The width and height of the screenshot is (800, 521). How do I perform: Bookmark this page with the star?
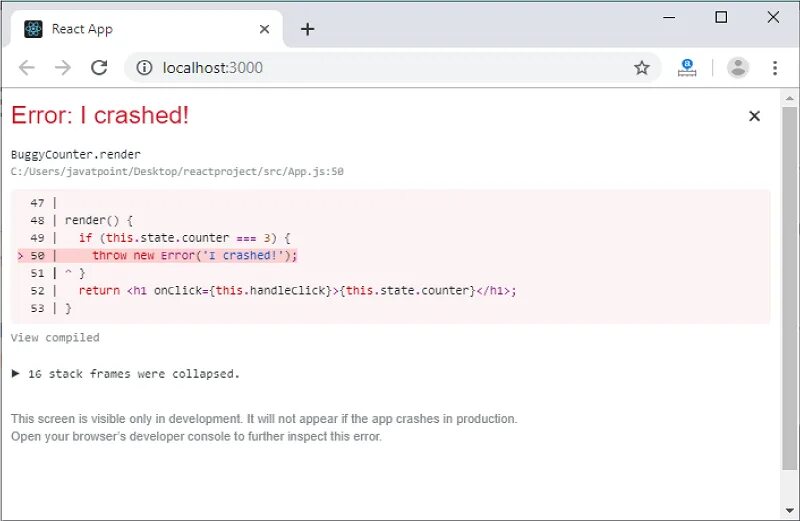[x=641, y=67]
